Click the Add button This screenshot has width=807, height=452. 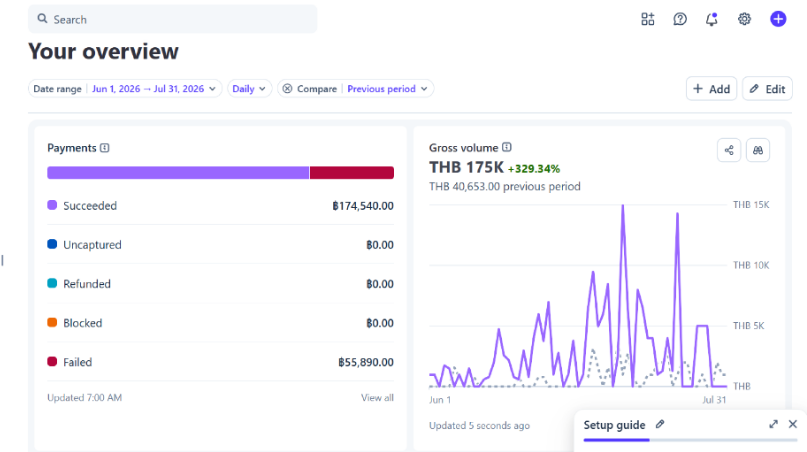point(711,89)
